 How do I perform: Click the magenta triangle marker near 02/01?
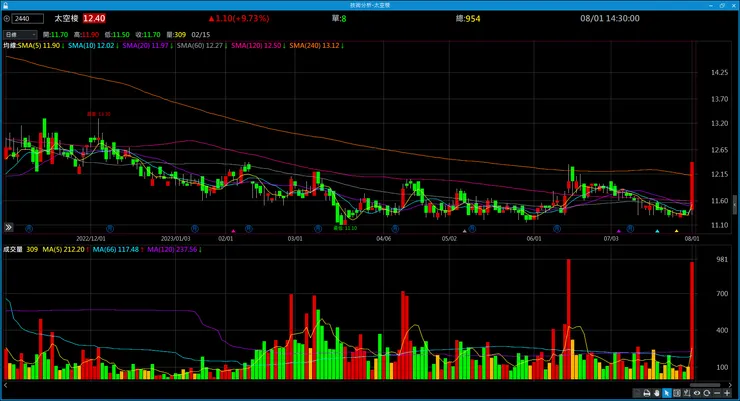coord(233,231)
